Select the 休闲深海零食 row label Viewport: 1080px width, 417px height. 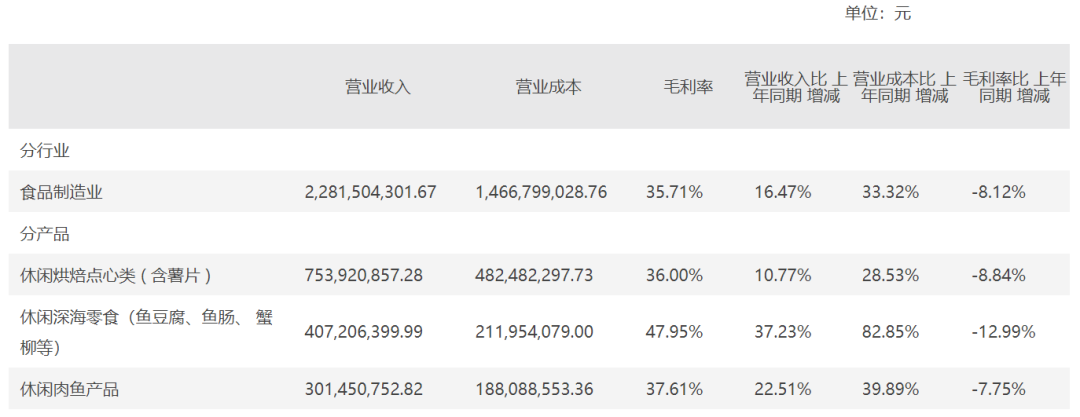pyautogui.click(x=146, y=331)
